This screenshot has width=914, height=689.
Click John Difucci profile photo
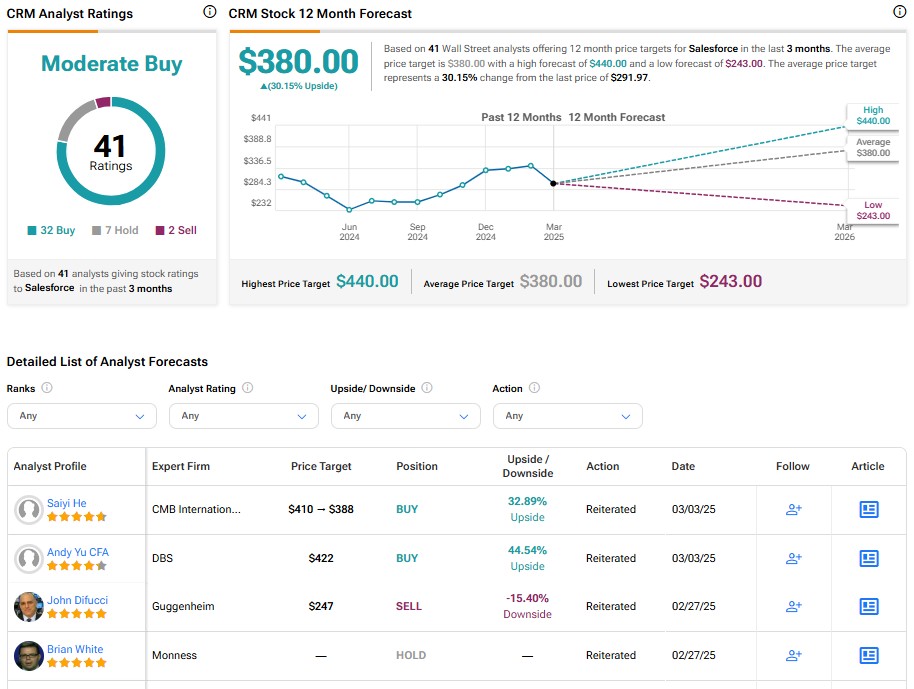click(29, 607)
